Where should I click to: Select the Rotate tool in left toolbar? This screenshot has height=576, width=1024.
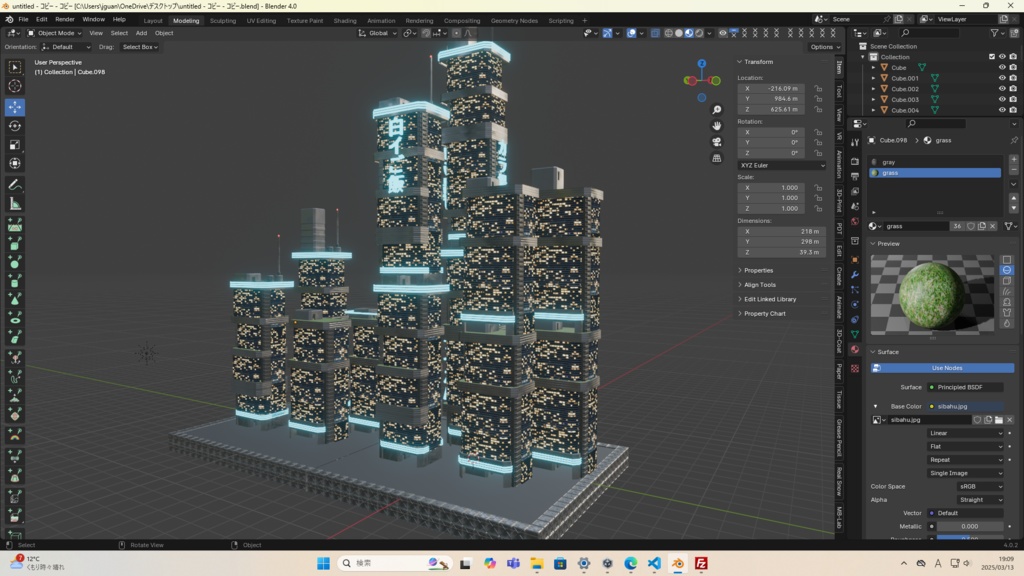point(15,126)
